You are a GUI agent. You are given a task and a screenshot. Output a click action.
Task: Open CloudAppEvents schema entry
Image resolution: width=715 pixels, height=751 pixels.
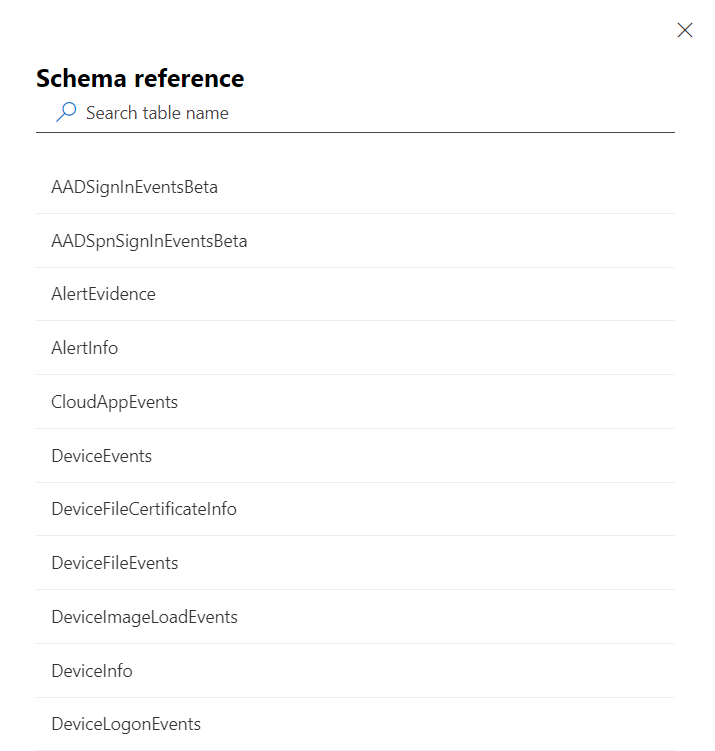[x=114, y=402]
